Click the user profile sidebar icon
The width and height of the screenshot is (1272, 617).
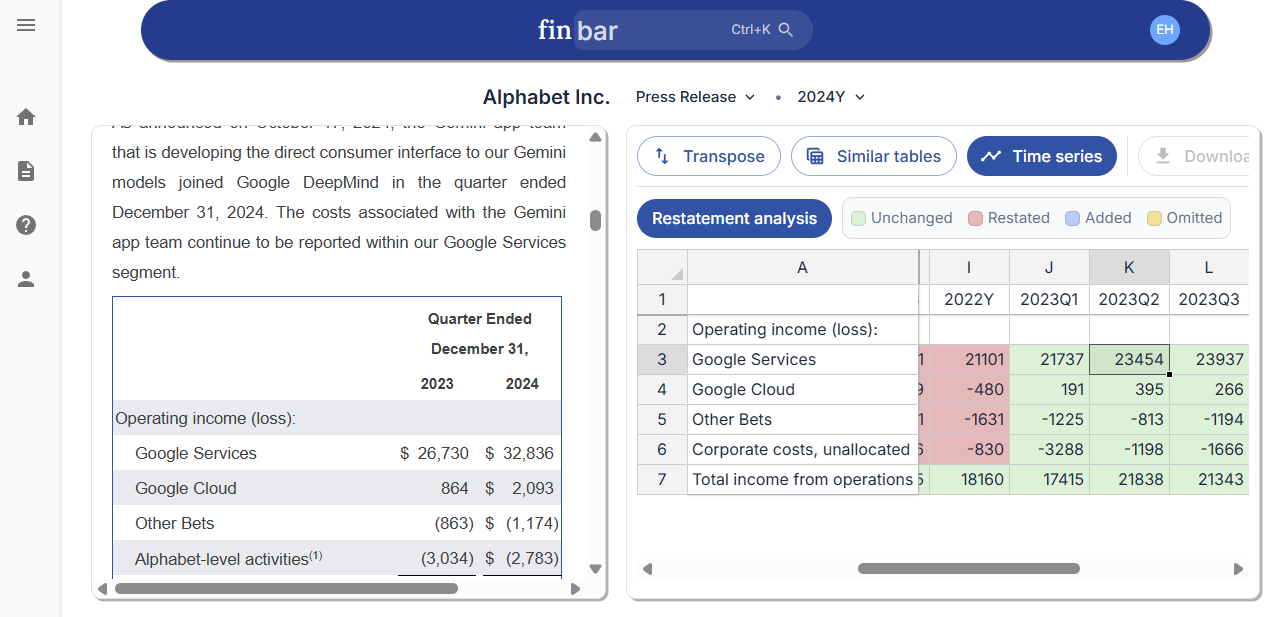pos(26,279)
